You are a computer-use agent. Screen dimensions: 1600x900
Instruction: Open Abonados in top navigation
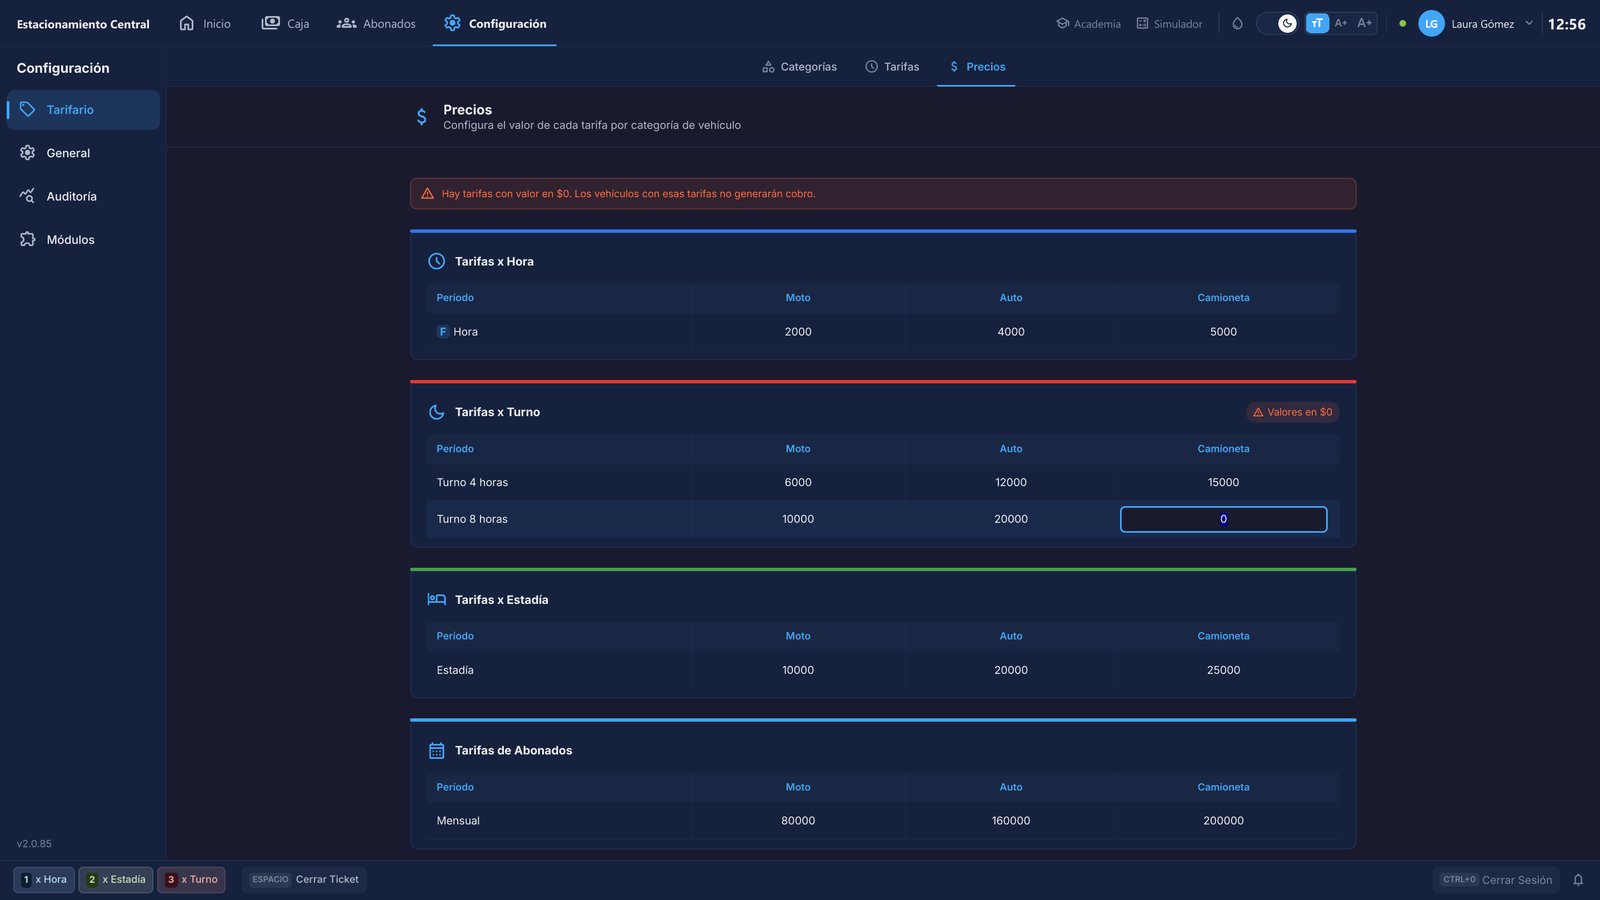376,23
